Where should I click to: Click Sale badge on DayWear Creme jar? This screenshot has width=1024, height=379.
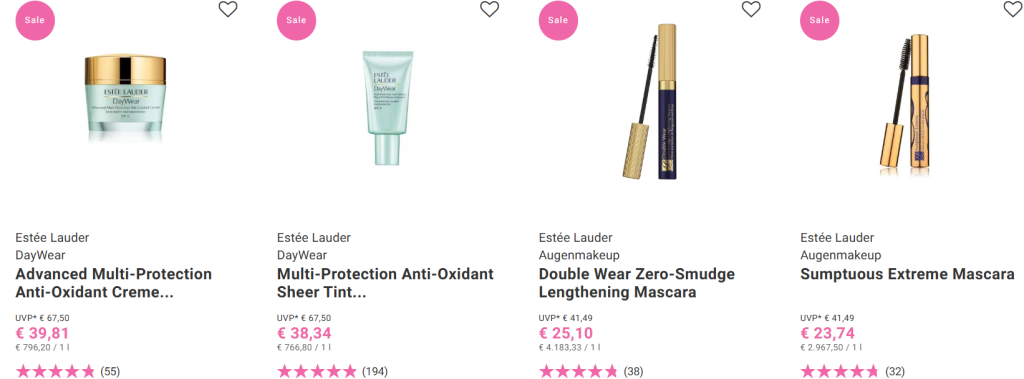tap(35, 20)
